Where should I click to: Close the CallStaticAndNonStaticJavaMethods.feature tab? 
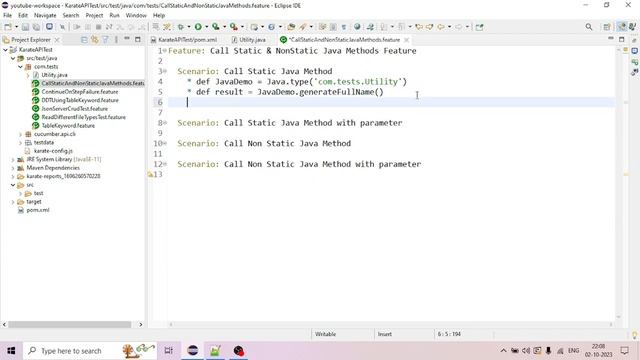406,40
